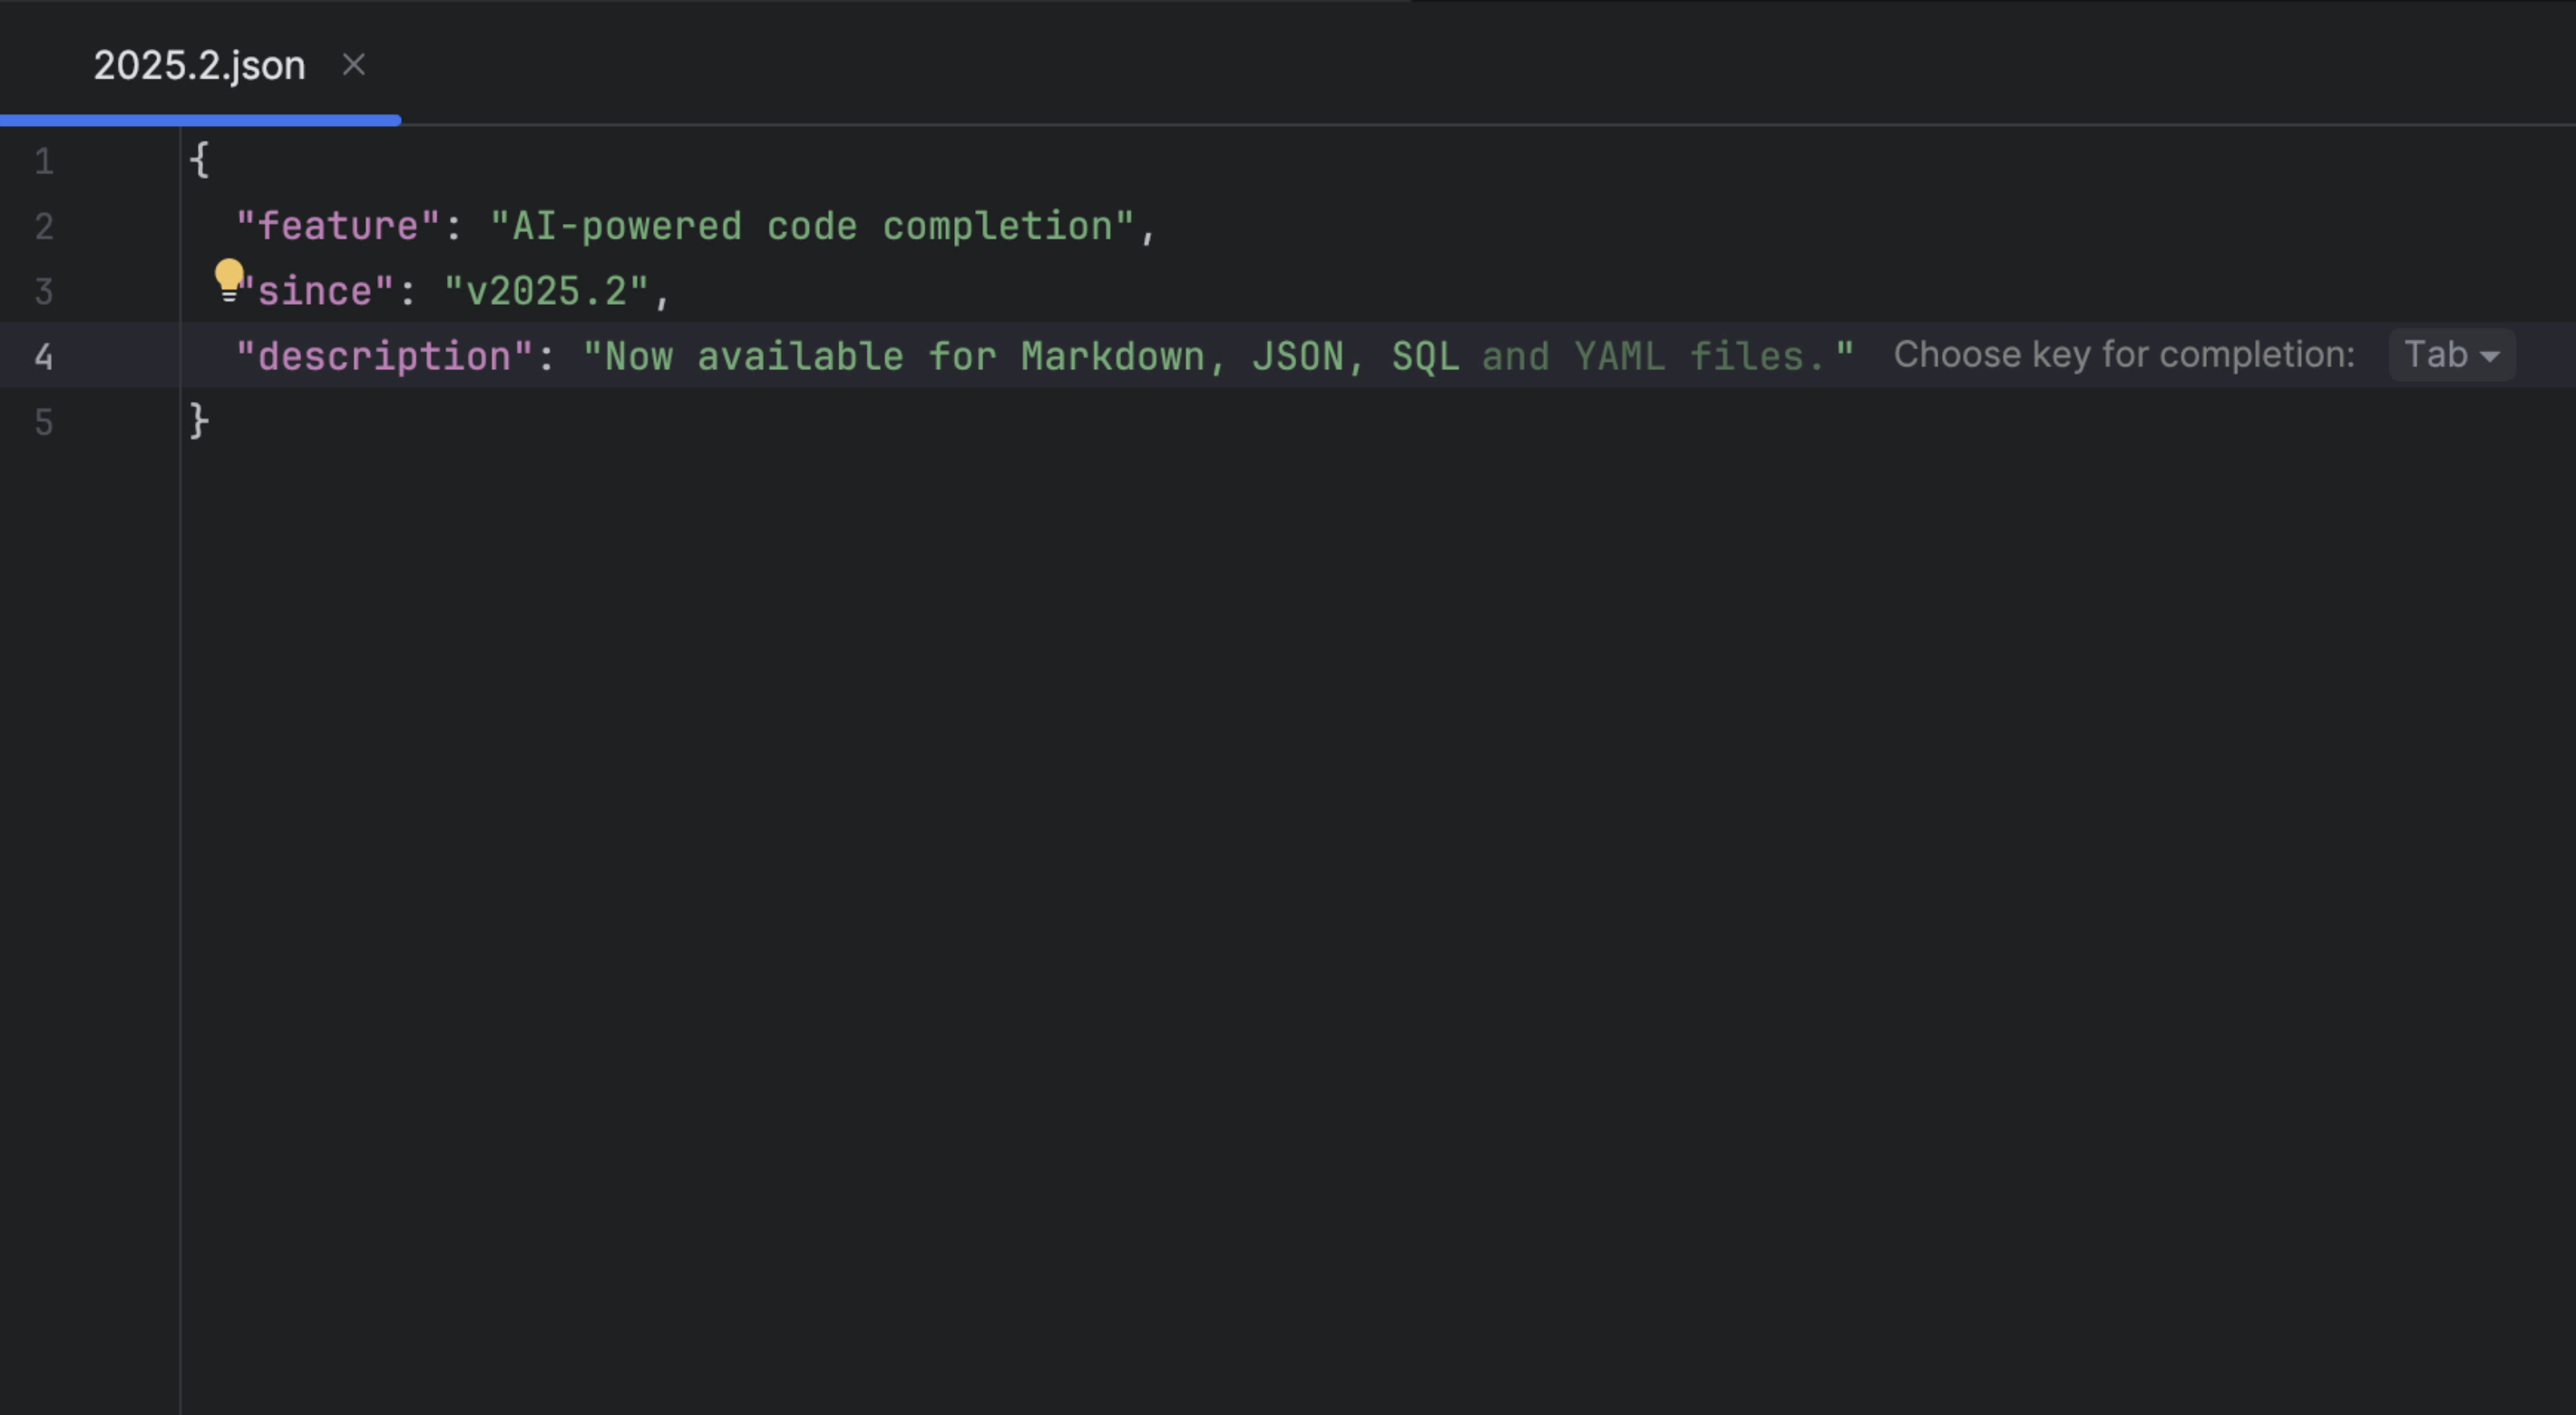Click line number 4 in gutter
This screenshot has width=2576, height=1415.
(44, 356)
